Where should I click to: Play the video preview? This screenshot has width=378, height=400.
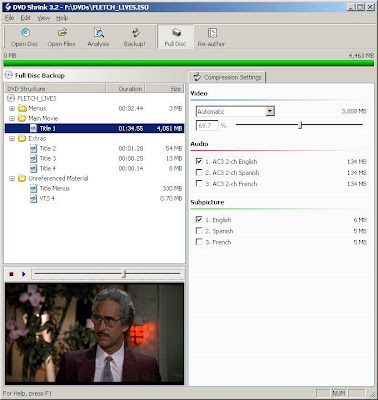click(23, 274)
